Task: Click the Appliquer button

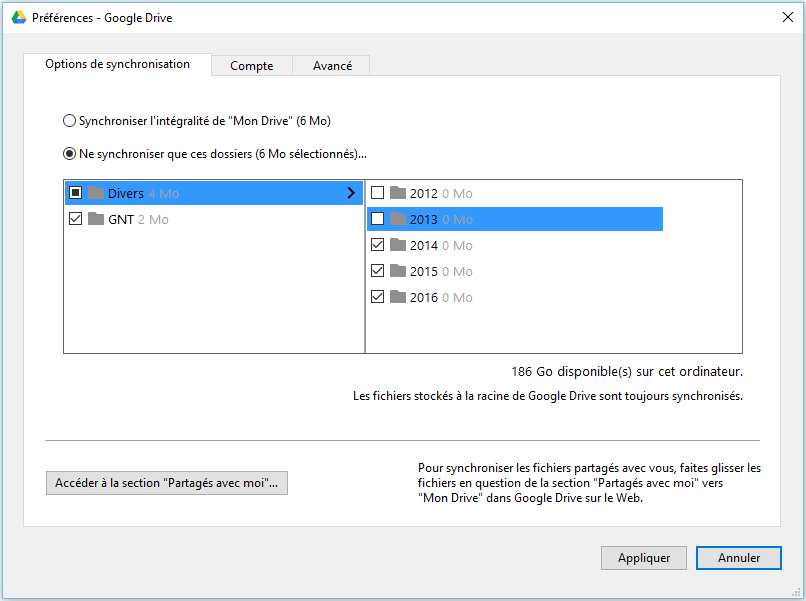Action: coord(644,558)
